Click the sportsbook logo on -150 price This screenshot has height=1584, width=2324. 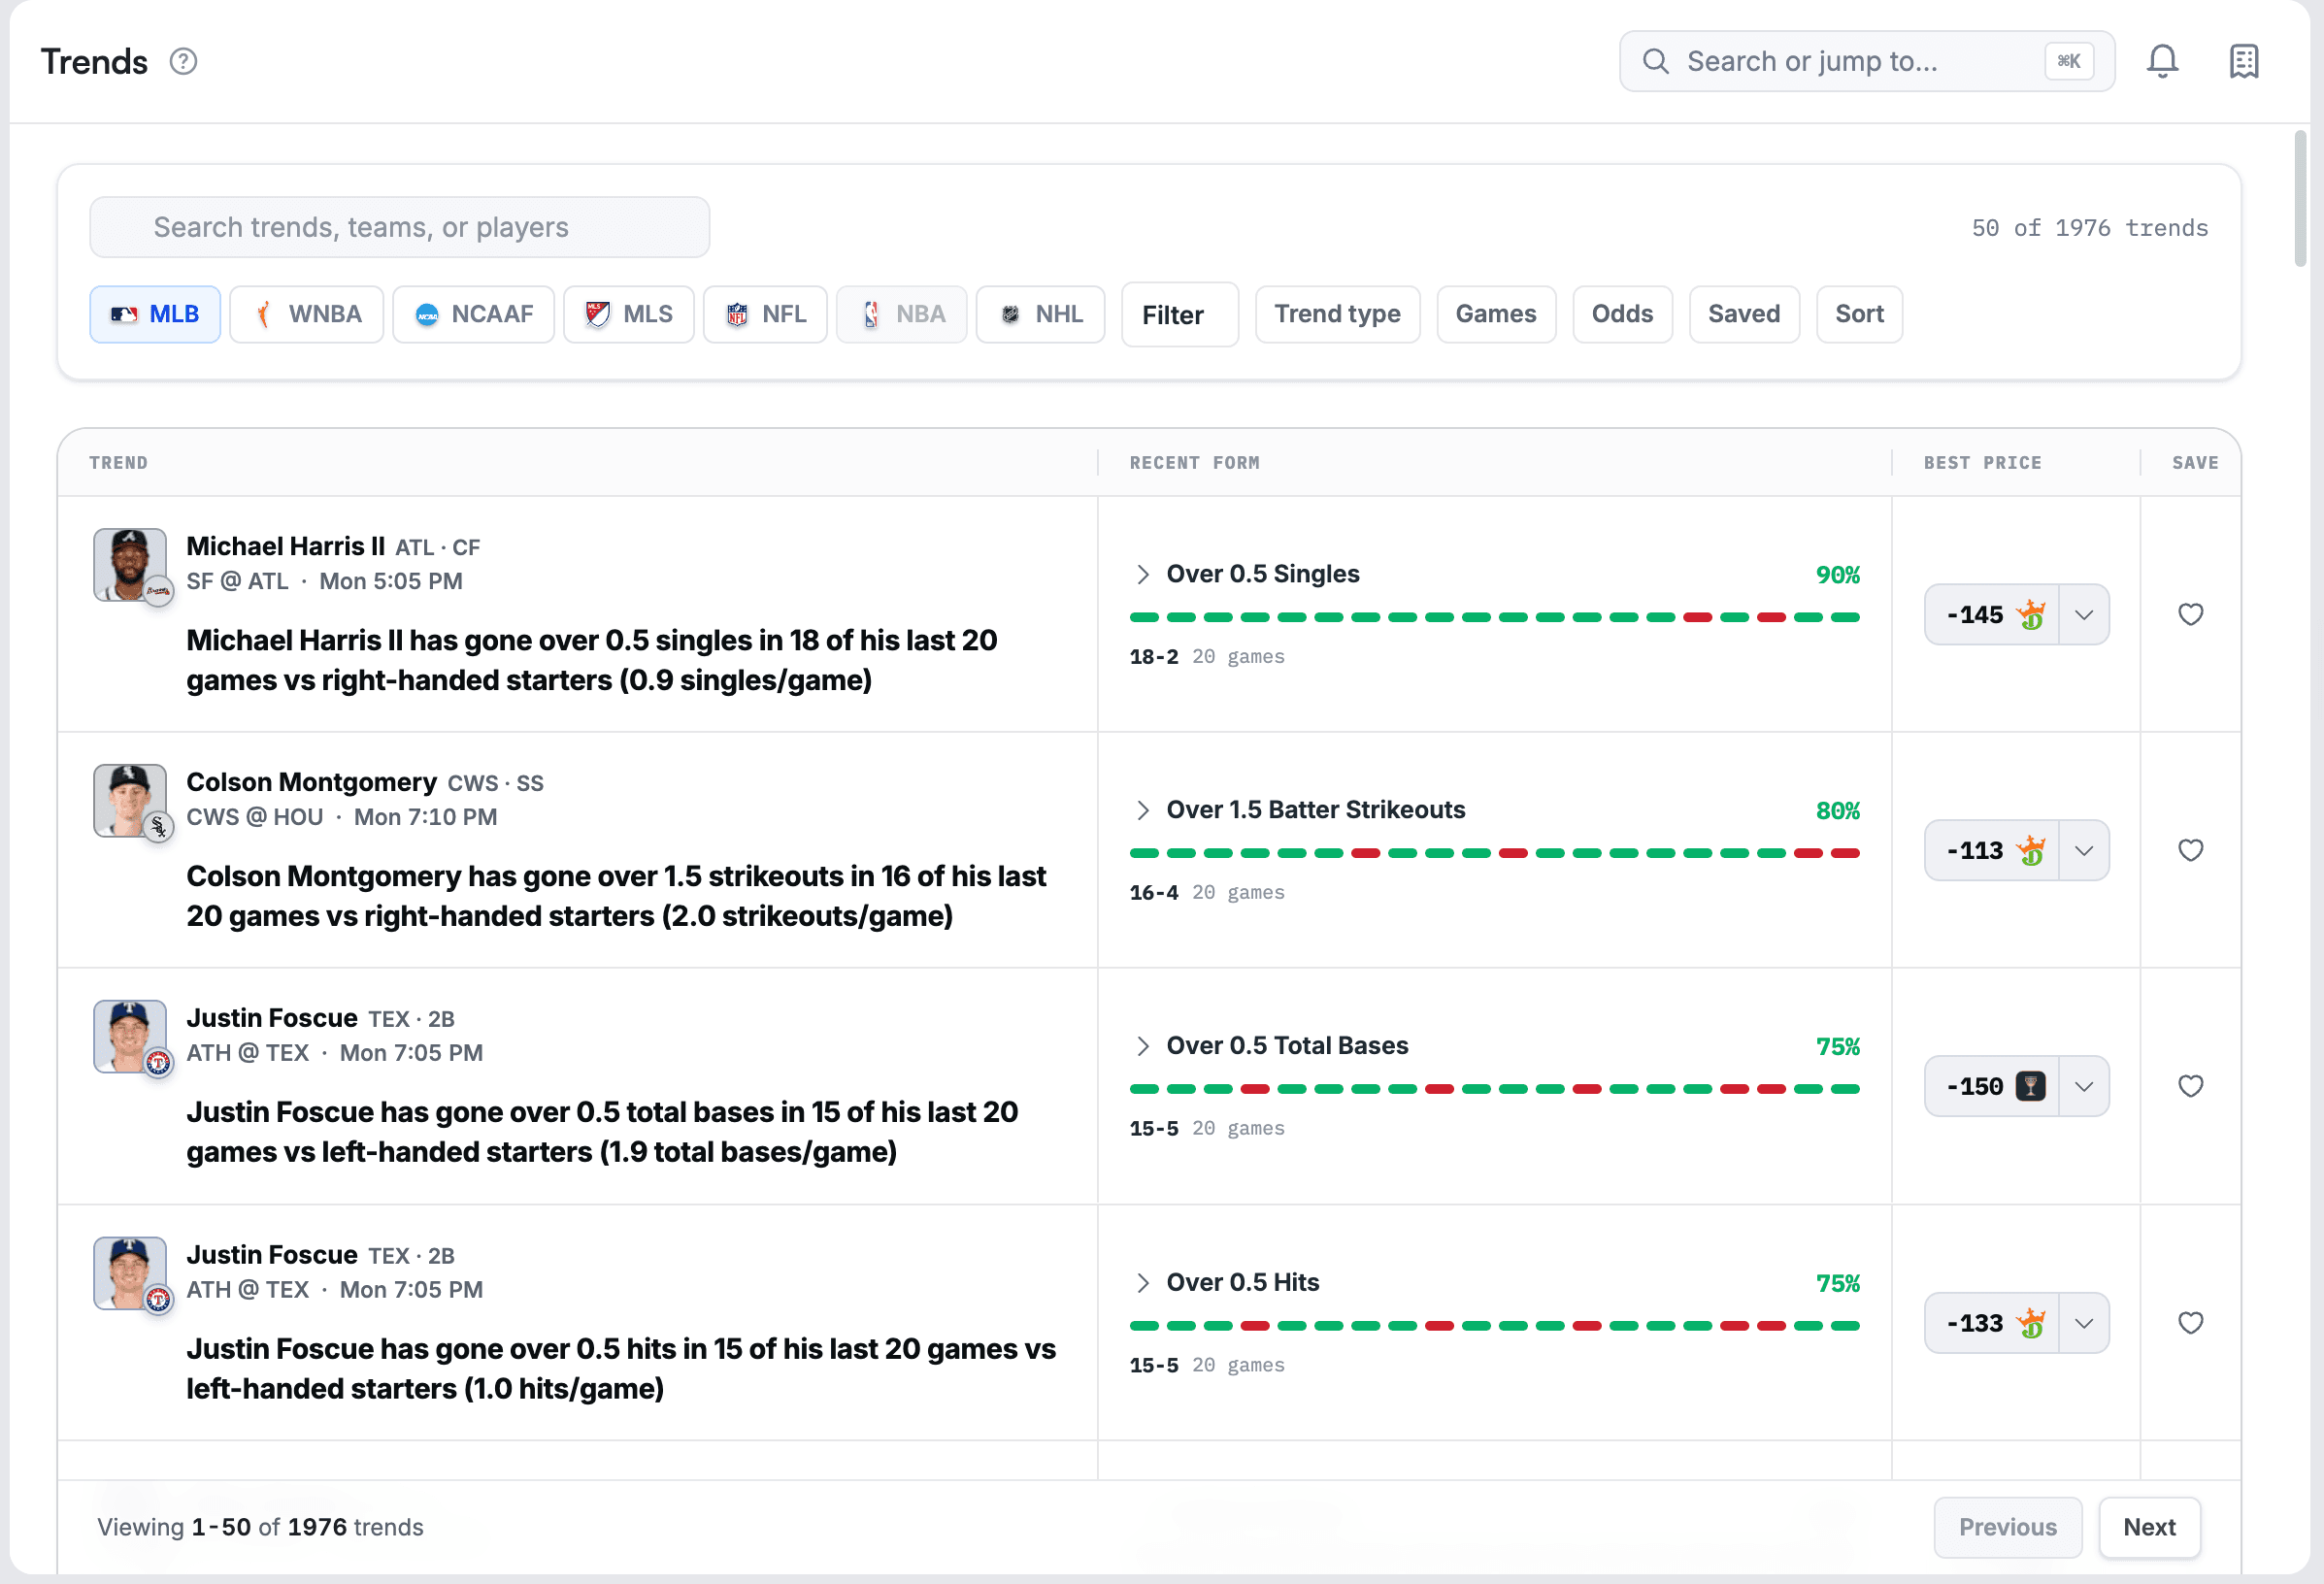2031,1086
